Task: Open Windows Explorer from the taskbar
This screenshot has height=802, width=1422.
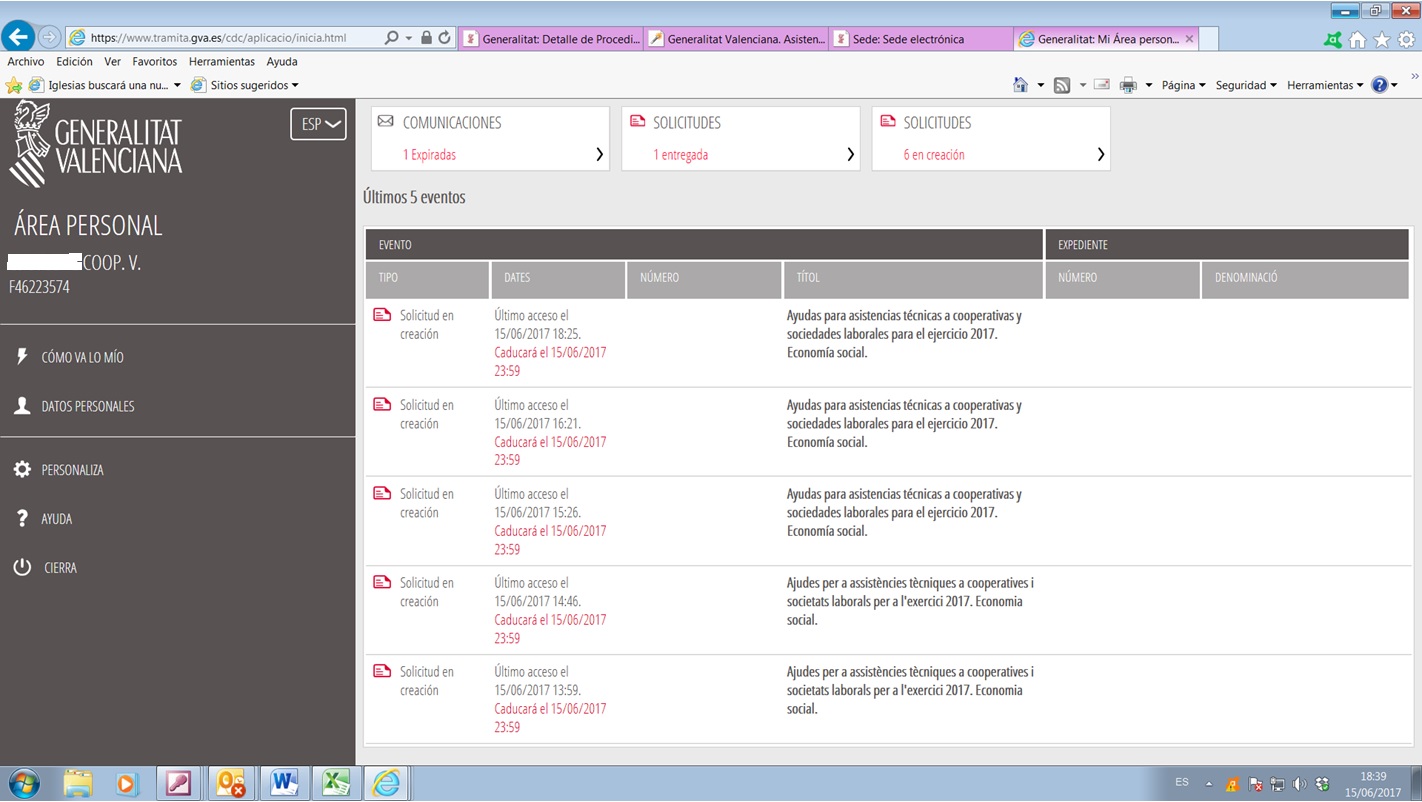Action: pos(78,784)
